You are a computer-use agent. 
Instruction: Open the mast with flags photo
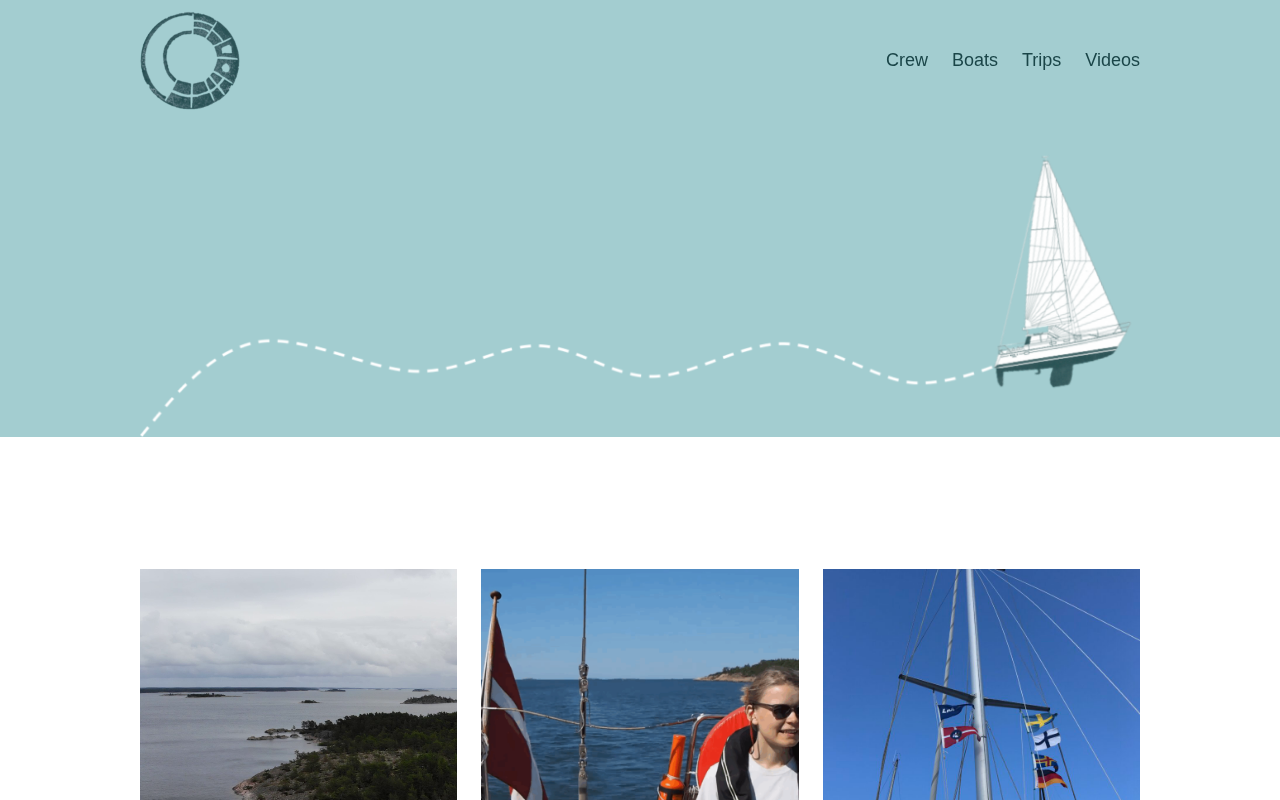pyautogui.click(x=981, y=684)
